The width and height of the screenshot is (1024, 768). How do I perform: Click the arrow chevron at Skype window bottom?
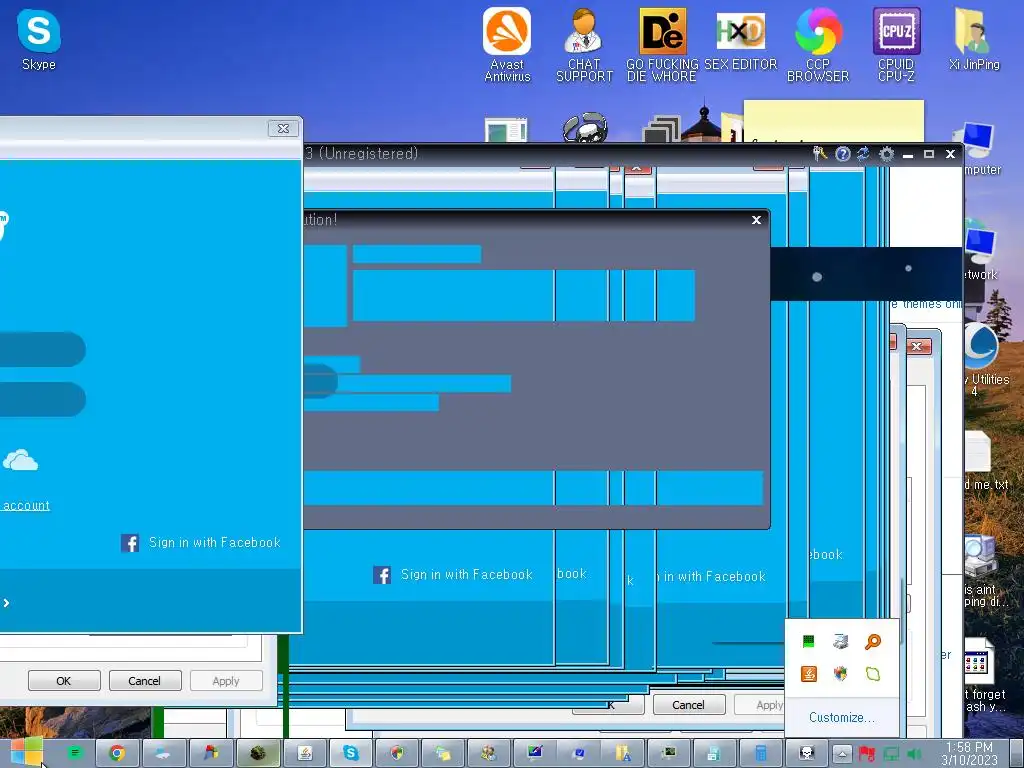[6, 603]
